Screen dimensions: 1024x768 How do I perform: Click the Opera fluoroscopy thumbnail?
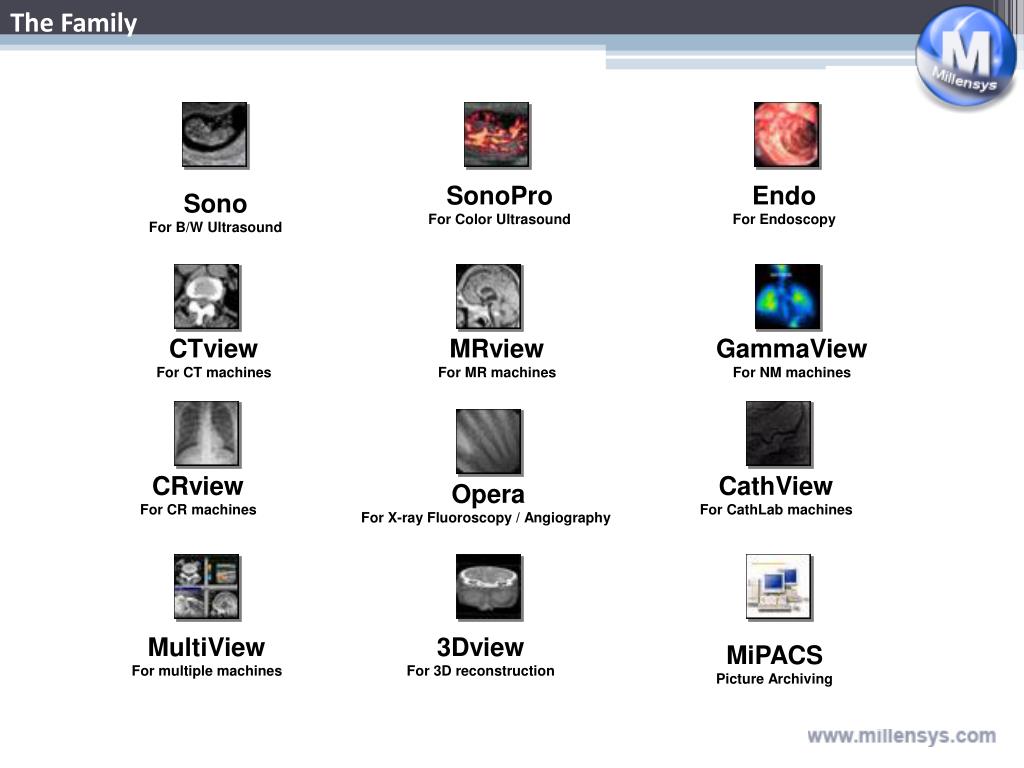[489, 441]
